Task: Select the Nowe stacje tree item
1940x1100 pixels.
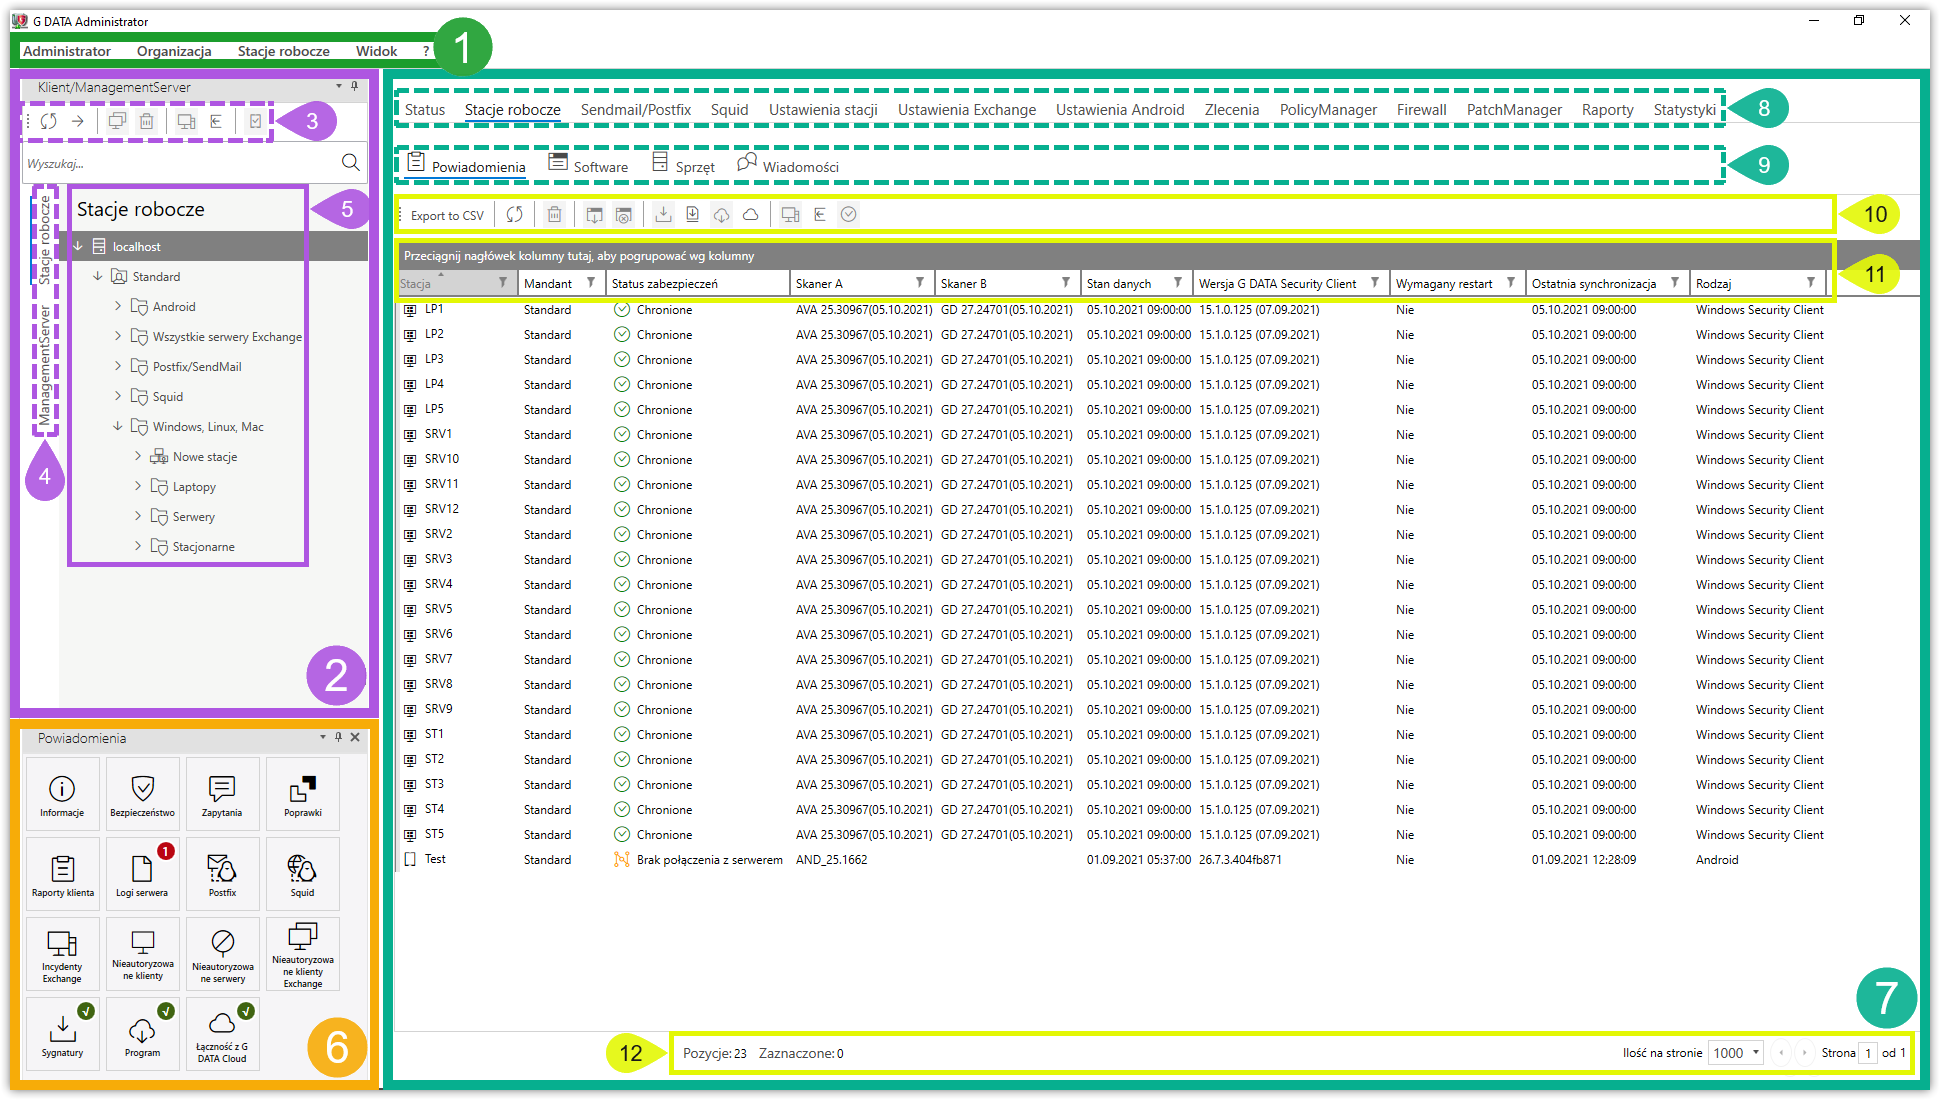Action: (x=205, y=457)
